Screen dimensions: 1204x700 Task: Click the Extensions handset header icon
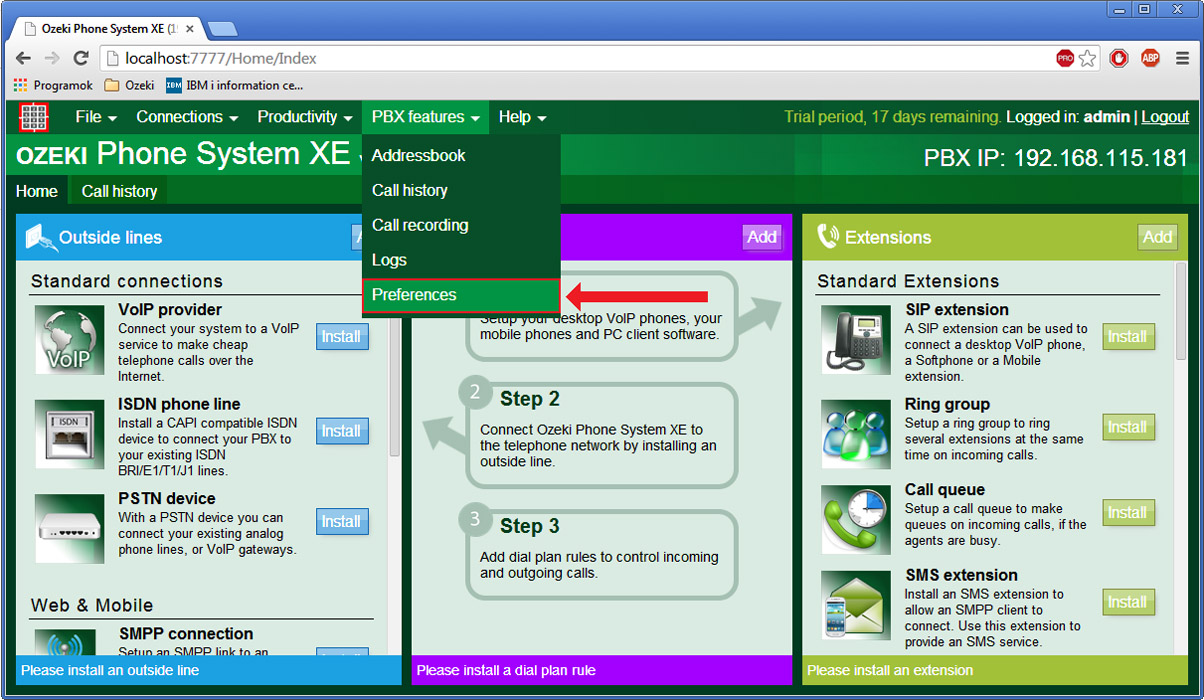pyautogui.click(x=828, y=237)
